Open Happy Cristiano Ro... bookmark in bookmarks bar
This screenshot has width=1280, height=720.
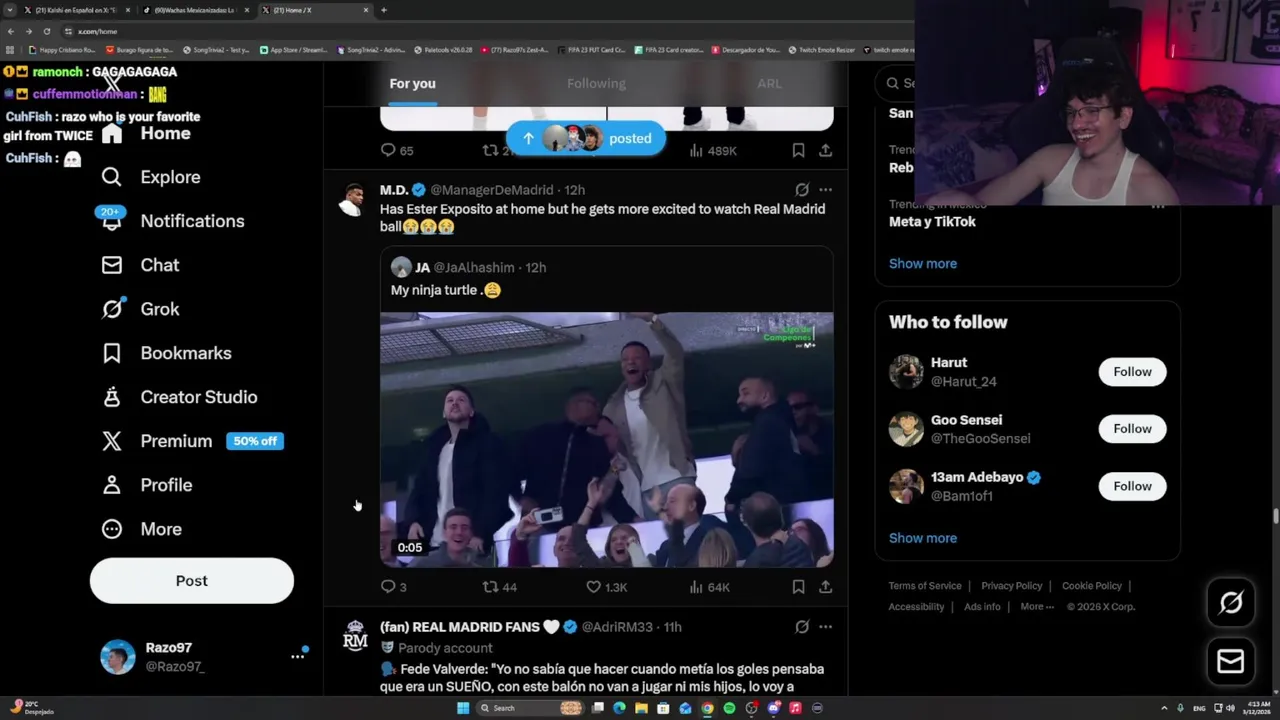tap(62, 49)
